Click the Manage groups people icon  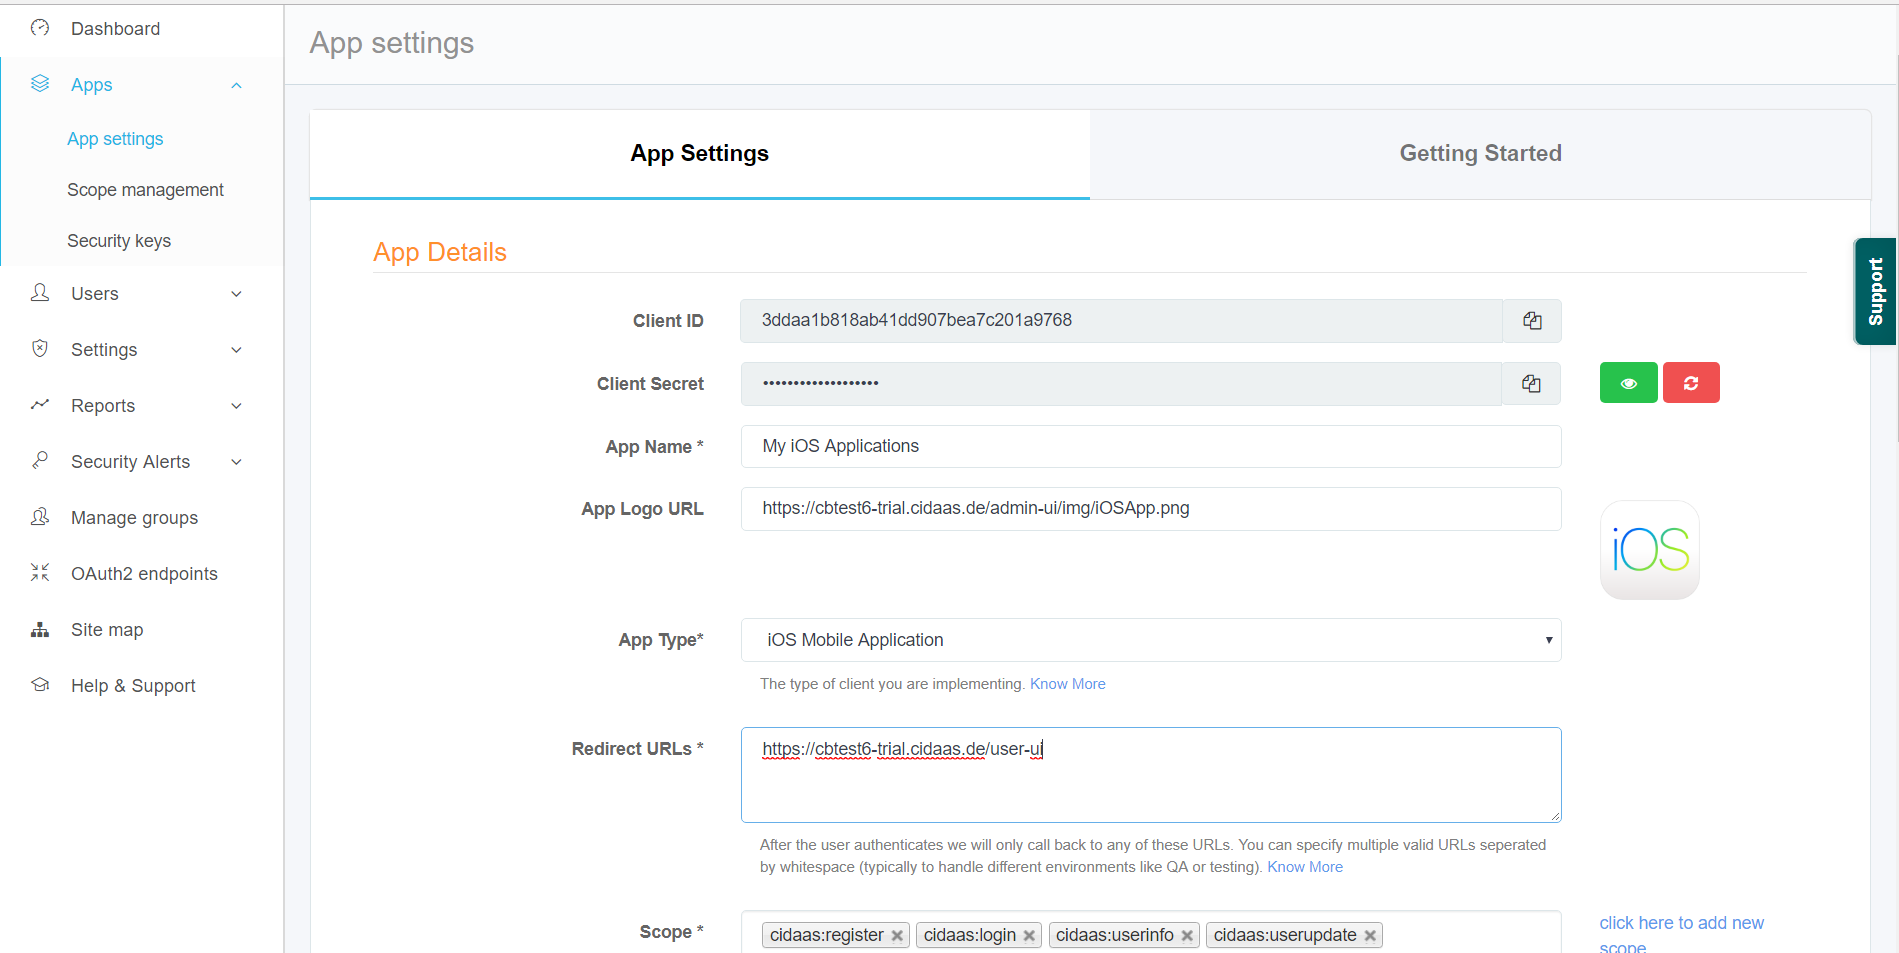(40, 517)
